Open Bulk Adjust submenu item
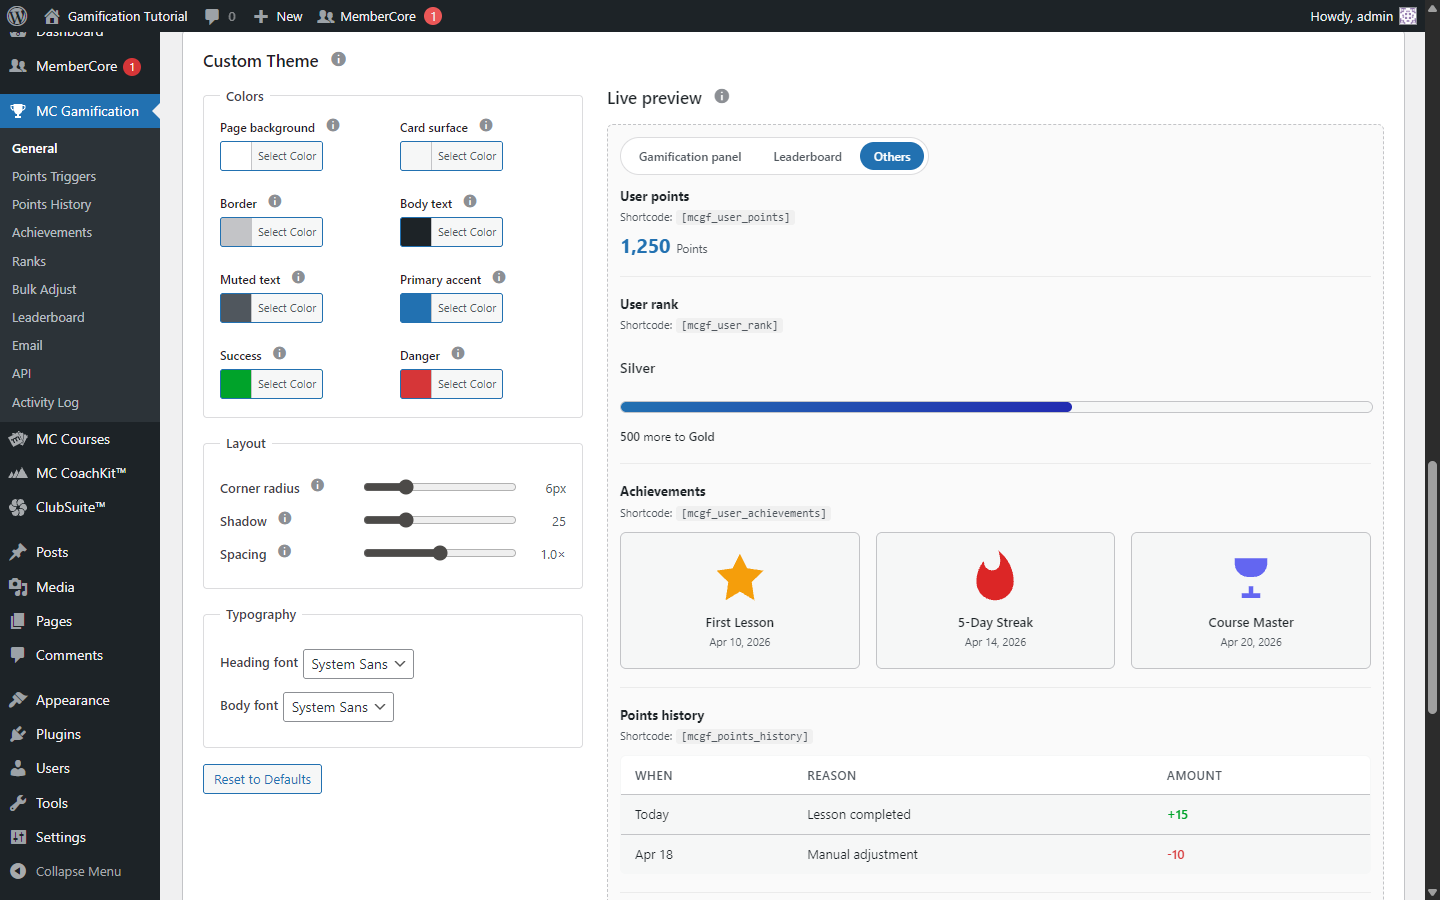The height and width of the screenshot is (900, 1440). [x=44, y=290]
